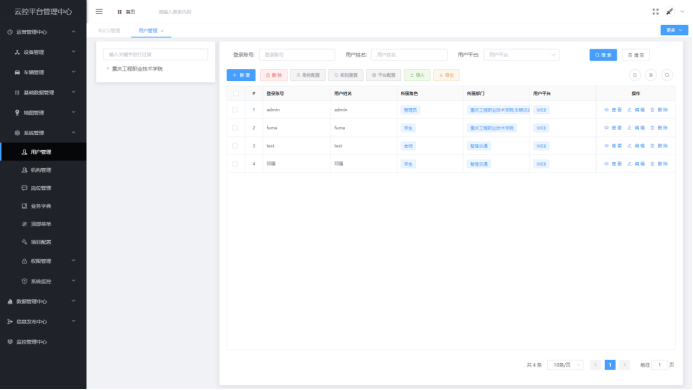Image resolution: width=693 pixels, height=390 pixels.
Task: Delete the fuma user row
Action: point(659,128)
